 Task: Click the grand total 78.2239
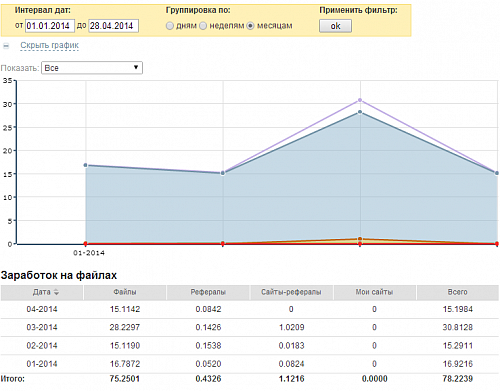pyautogui.click(x=458, y=379)
